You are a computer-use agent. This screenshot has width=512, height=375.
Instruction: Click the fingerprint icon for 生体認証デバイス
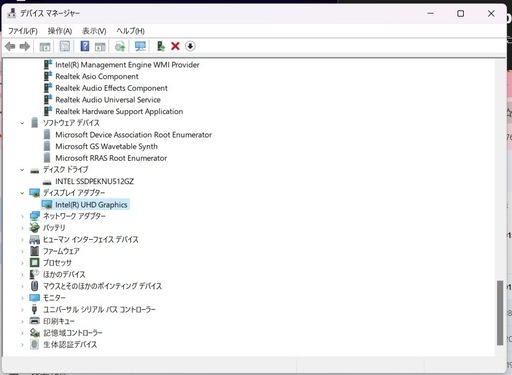point(34,344)
